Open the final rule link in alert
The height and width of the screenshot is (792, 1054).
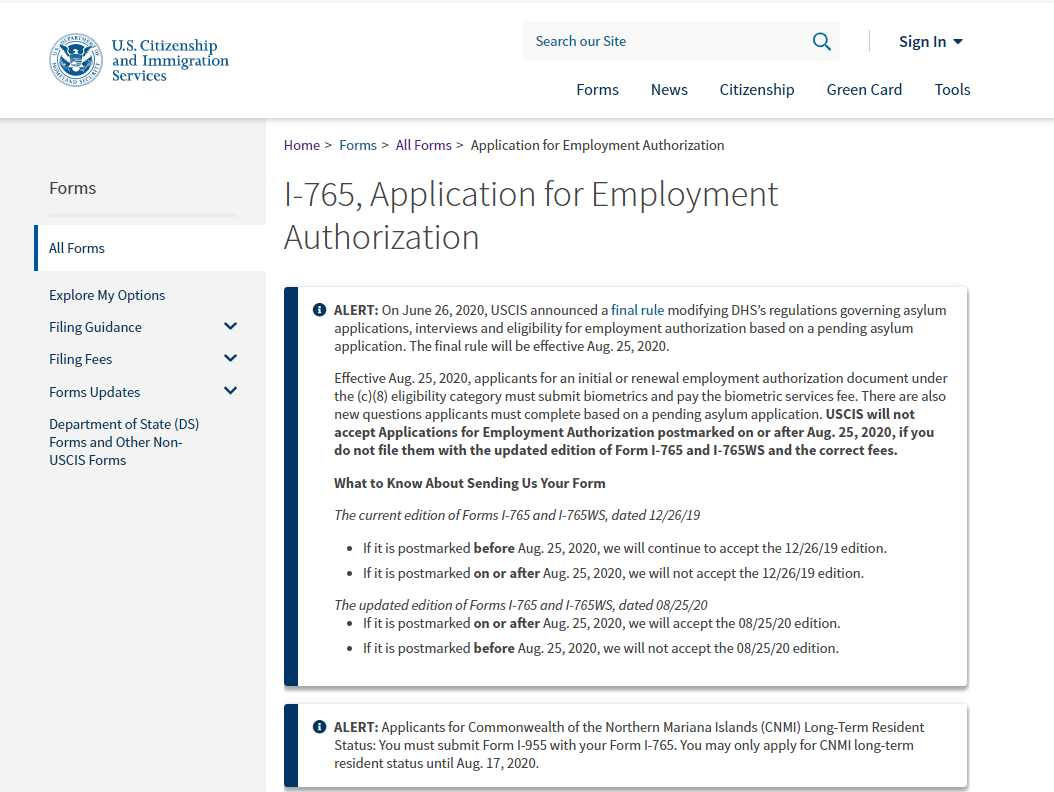click(x=637, y=310)
